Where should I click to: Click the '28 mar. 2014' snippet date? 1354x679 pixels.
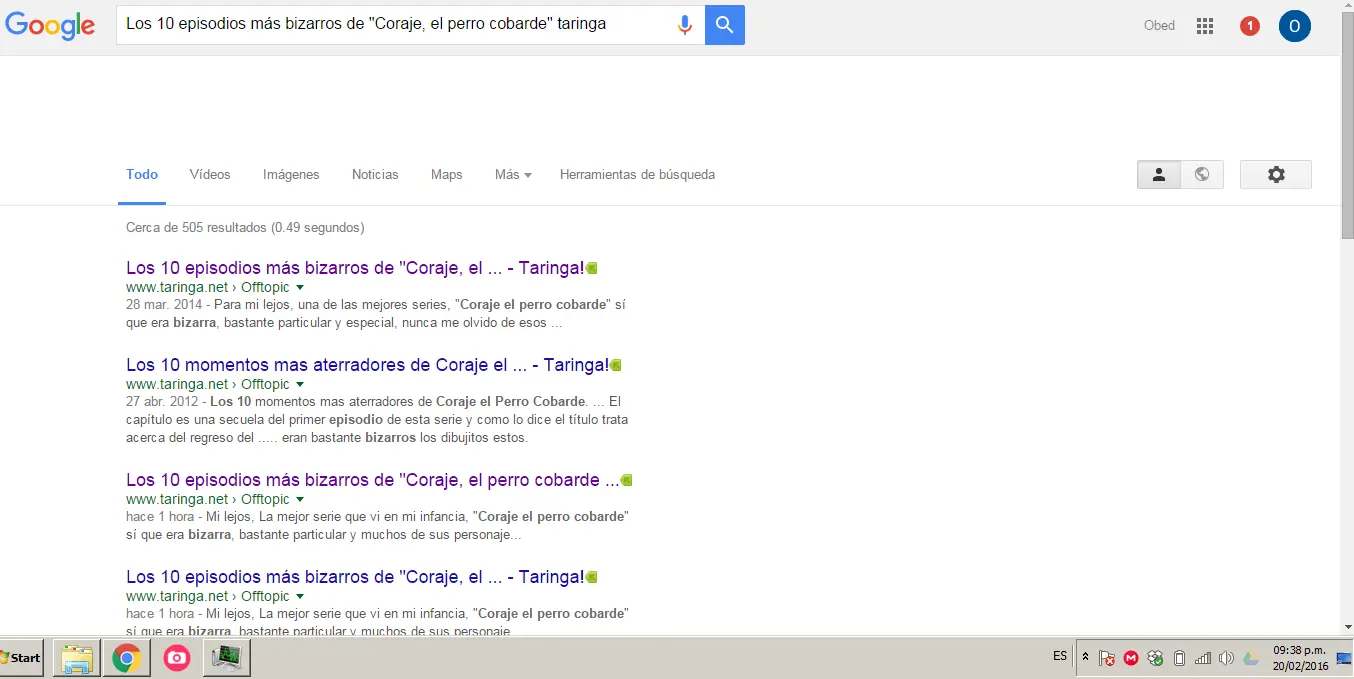(164, 304)
